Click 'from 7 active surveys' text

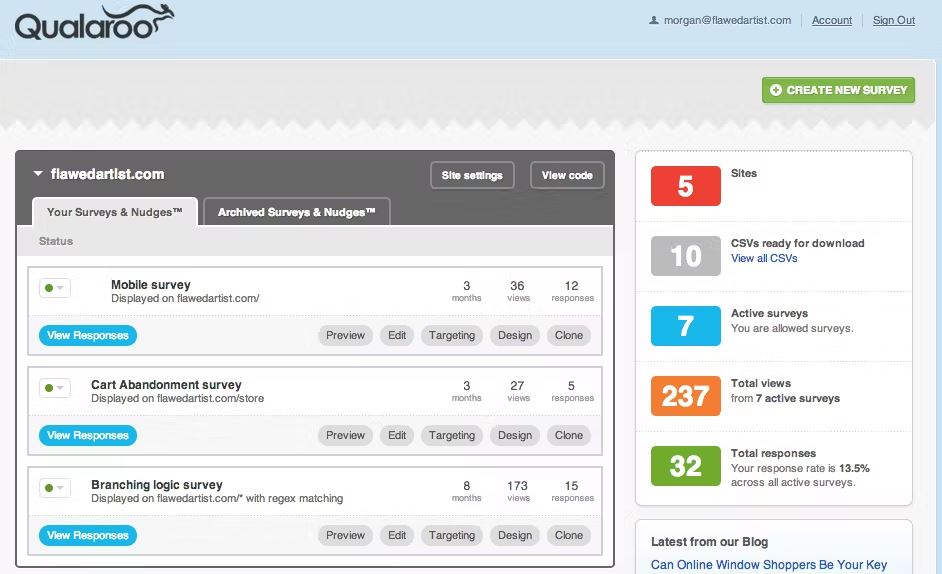785,398
